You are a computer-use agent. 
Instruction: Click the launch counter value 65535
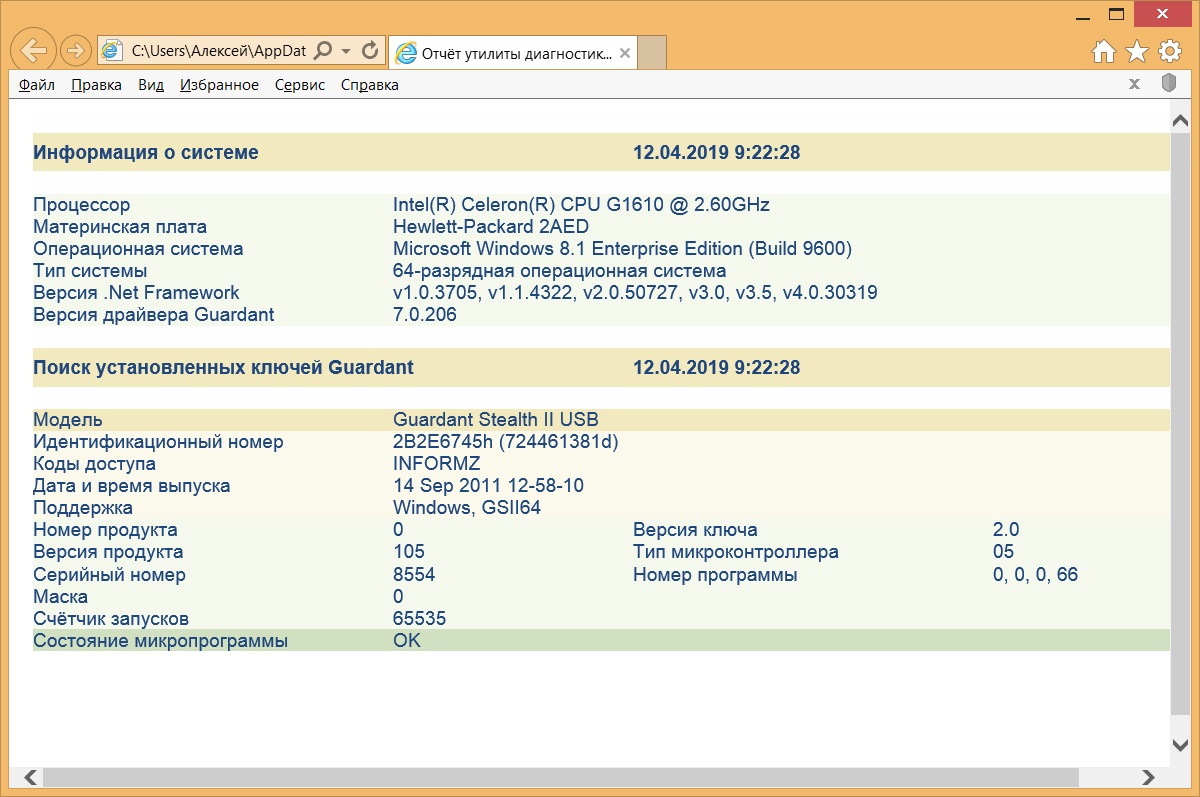click(x=420, y=619)
